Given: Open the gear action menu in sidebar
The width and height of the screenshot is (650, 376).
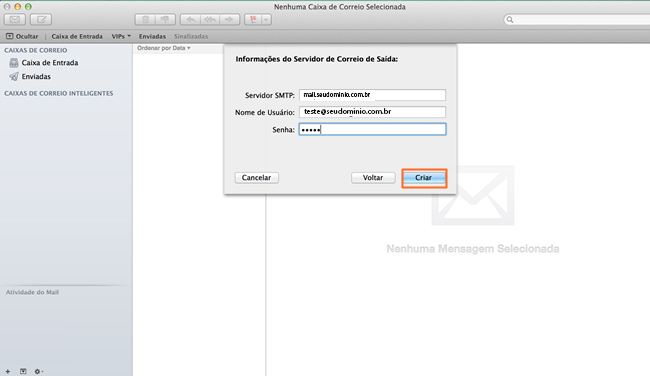Looking at the screenshot, I should (39, 371).
